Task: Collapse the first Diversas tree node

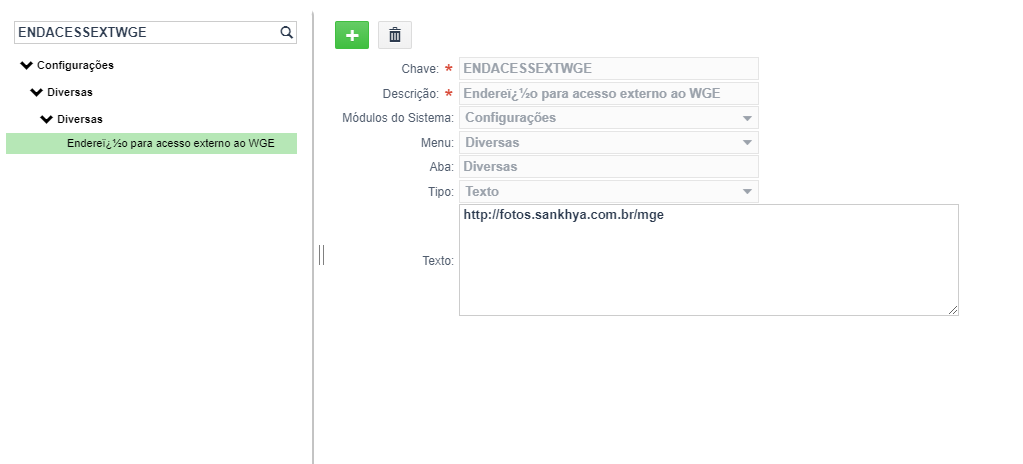Action: pos(37,92)
